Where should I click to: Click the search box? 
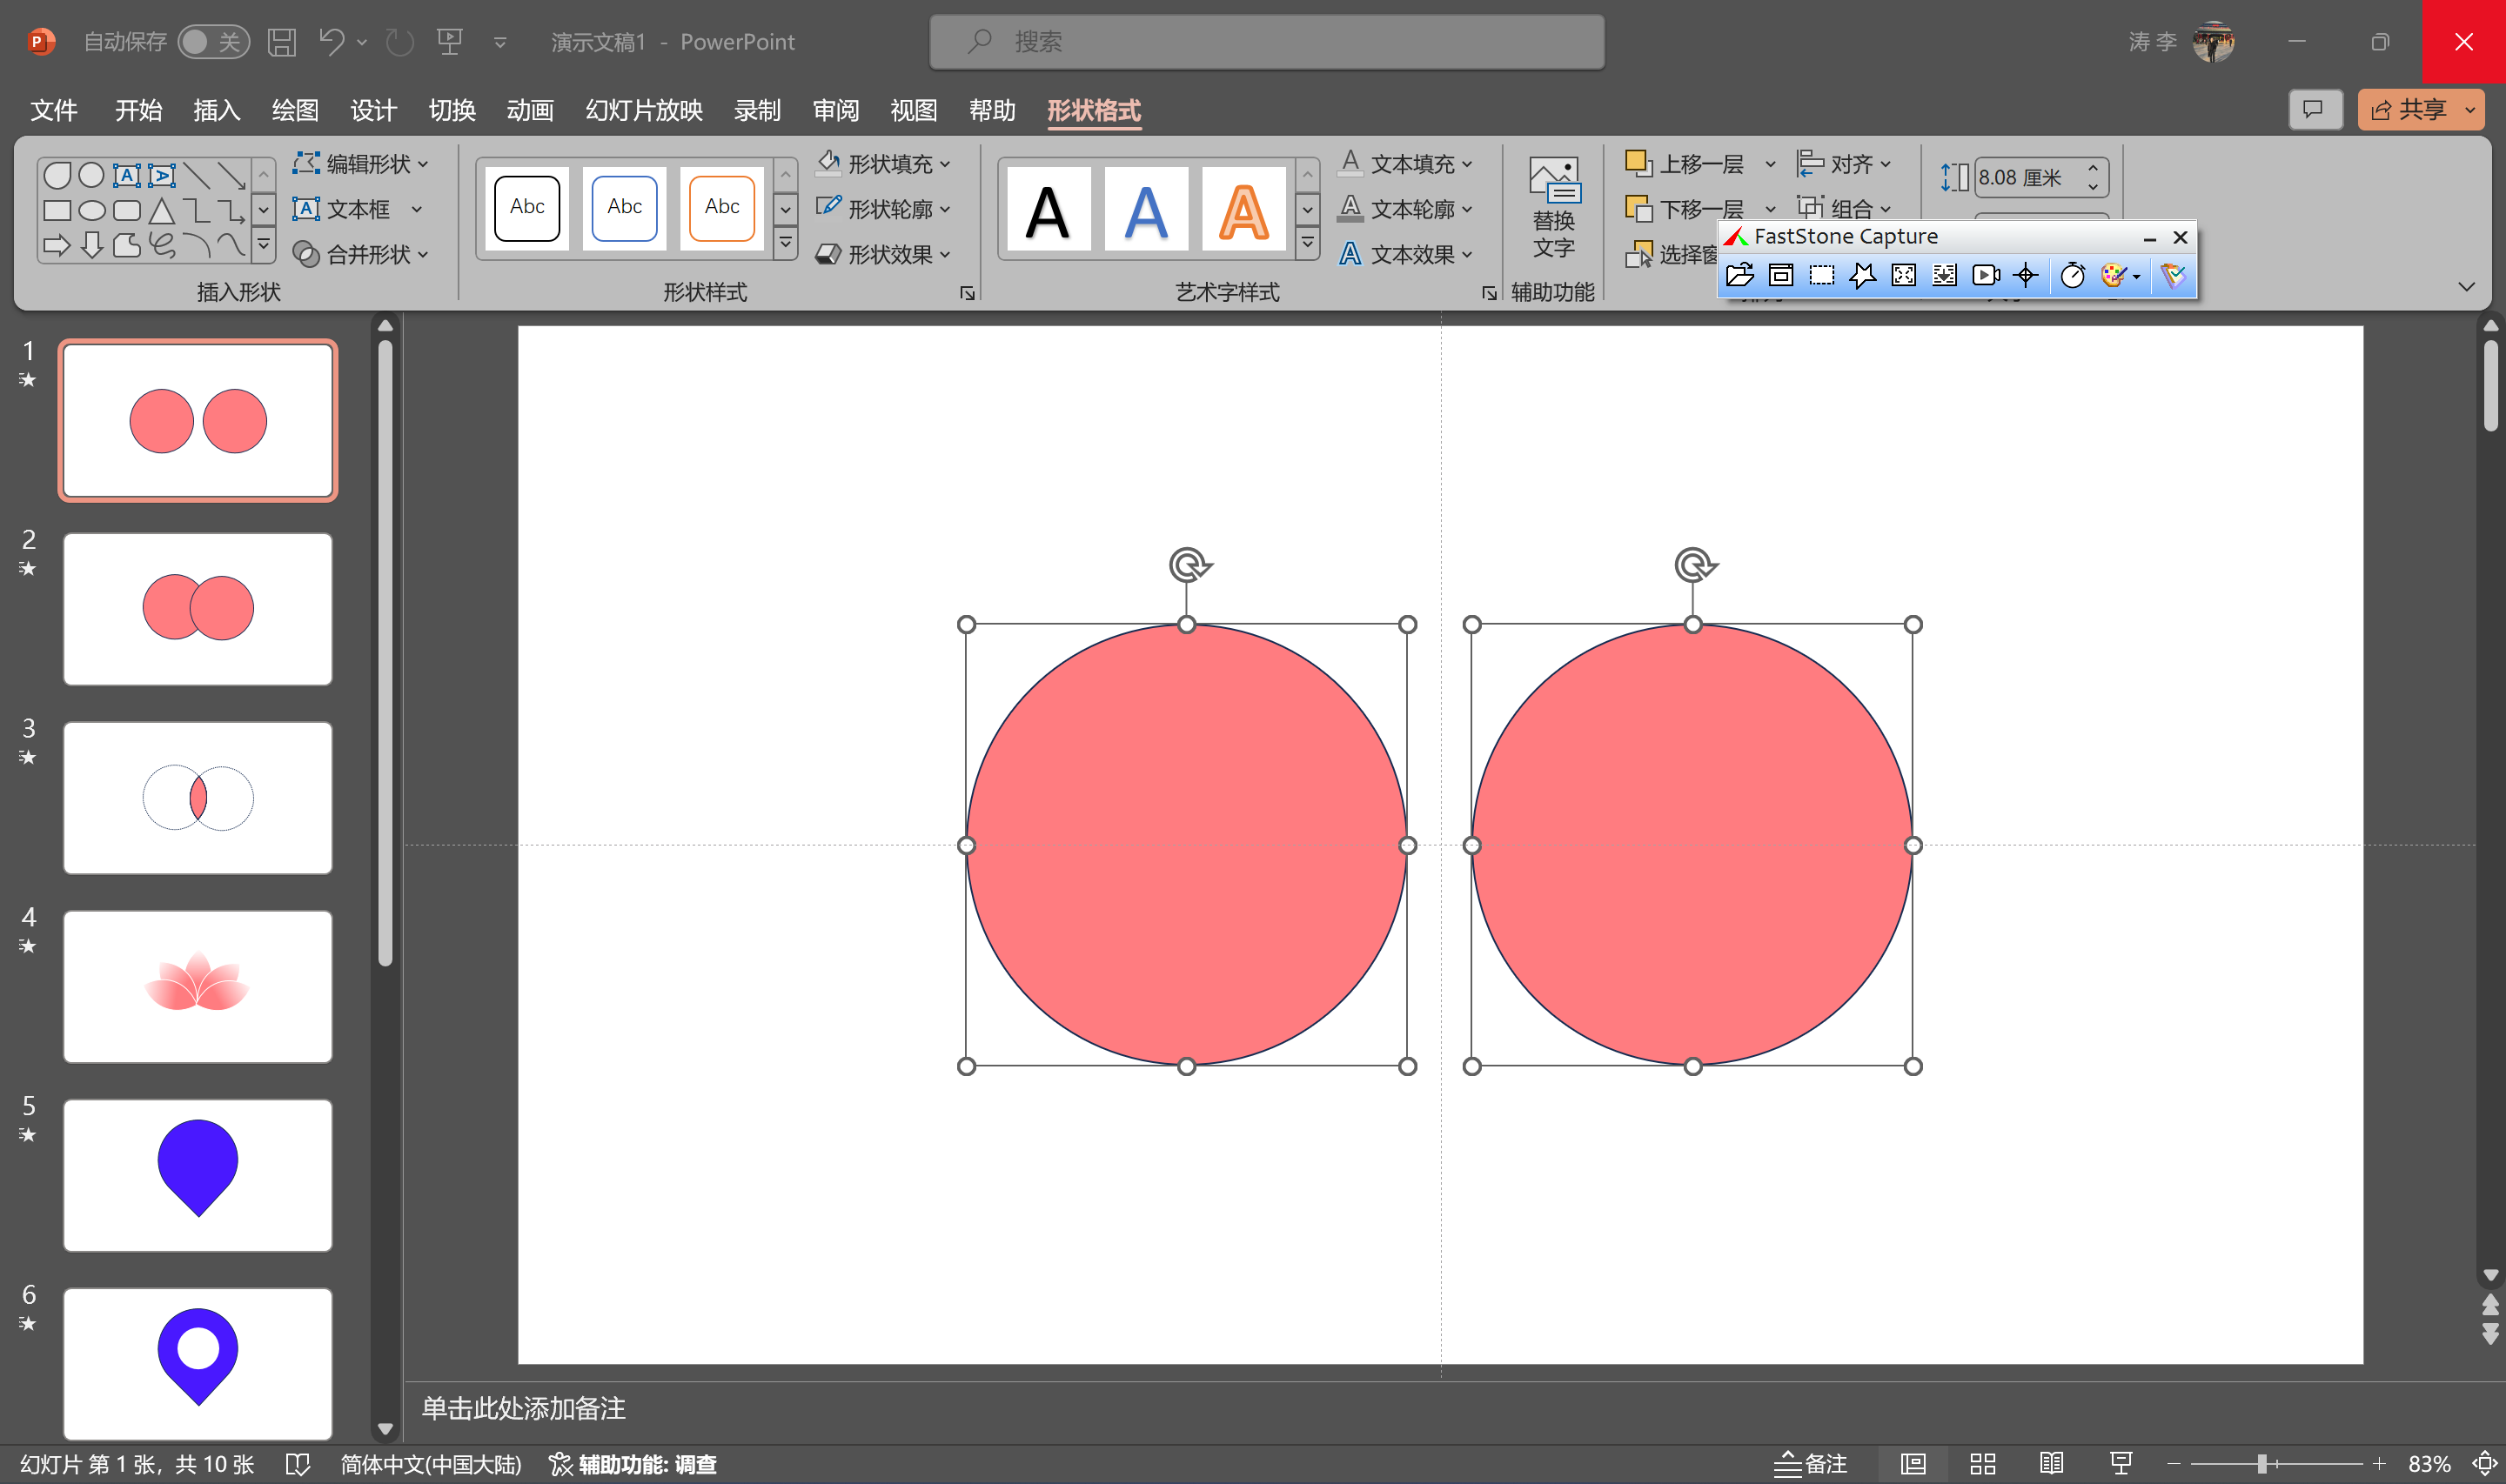point(1267,42)
